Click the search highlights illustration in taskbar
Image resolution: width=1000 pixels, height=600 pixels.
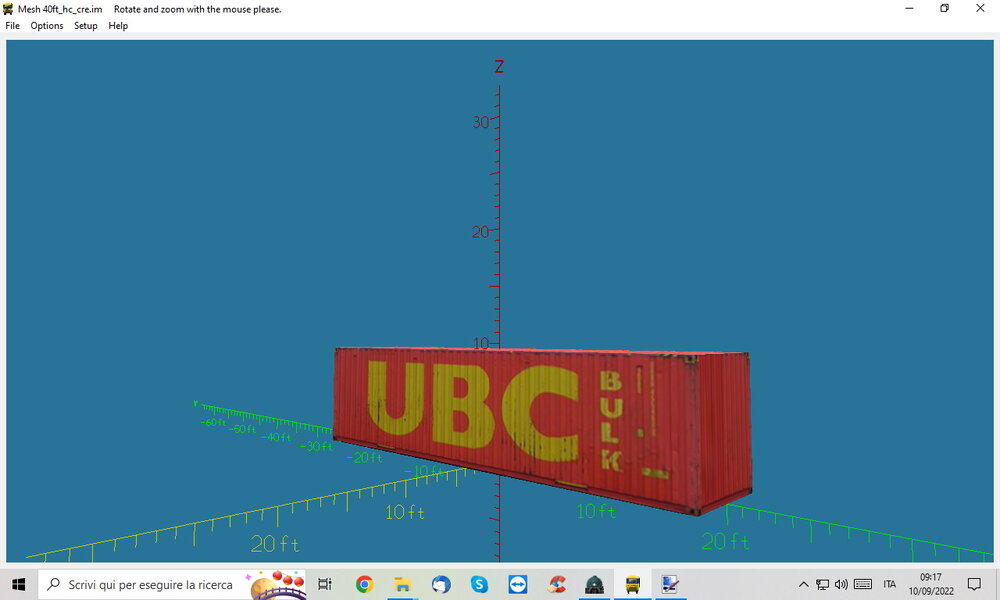(x=276, y=585)
